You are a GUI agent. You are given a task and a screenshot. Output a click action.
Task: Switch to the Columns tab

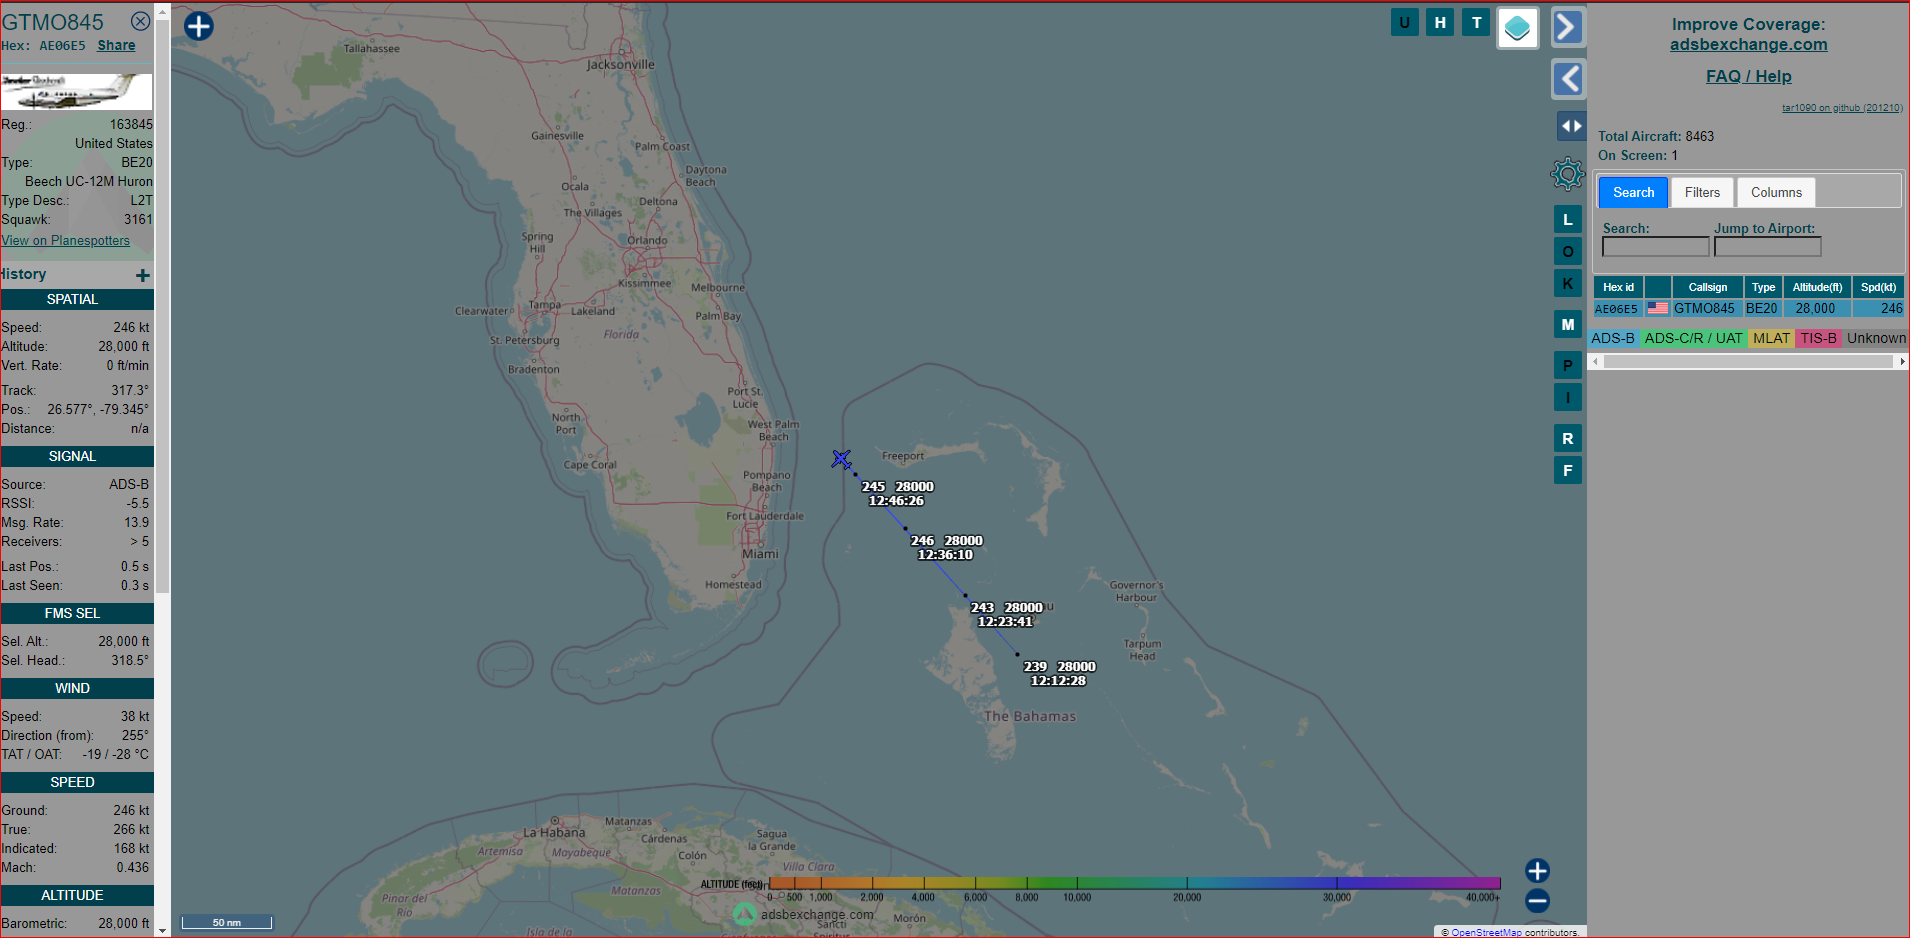click(1776, 192)
